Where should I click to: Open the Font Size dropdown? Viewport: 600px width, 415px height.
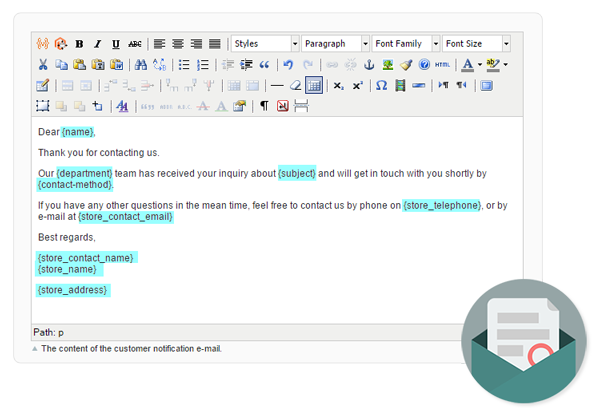476,44
